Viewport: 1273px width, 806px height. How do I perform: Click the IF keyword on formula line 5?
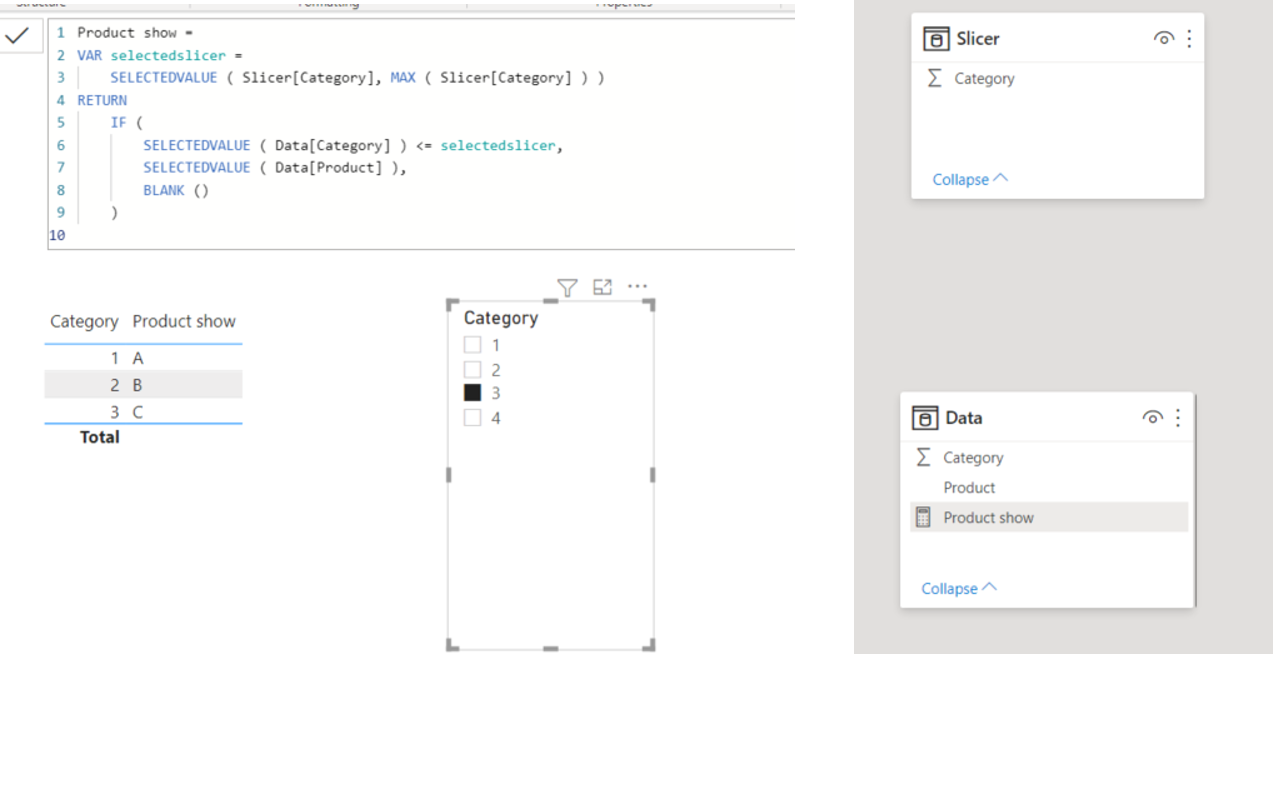click(x=118, y=122)
